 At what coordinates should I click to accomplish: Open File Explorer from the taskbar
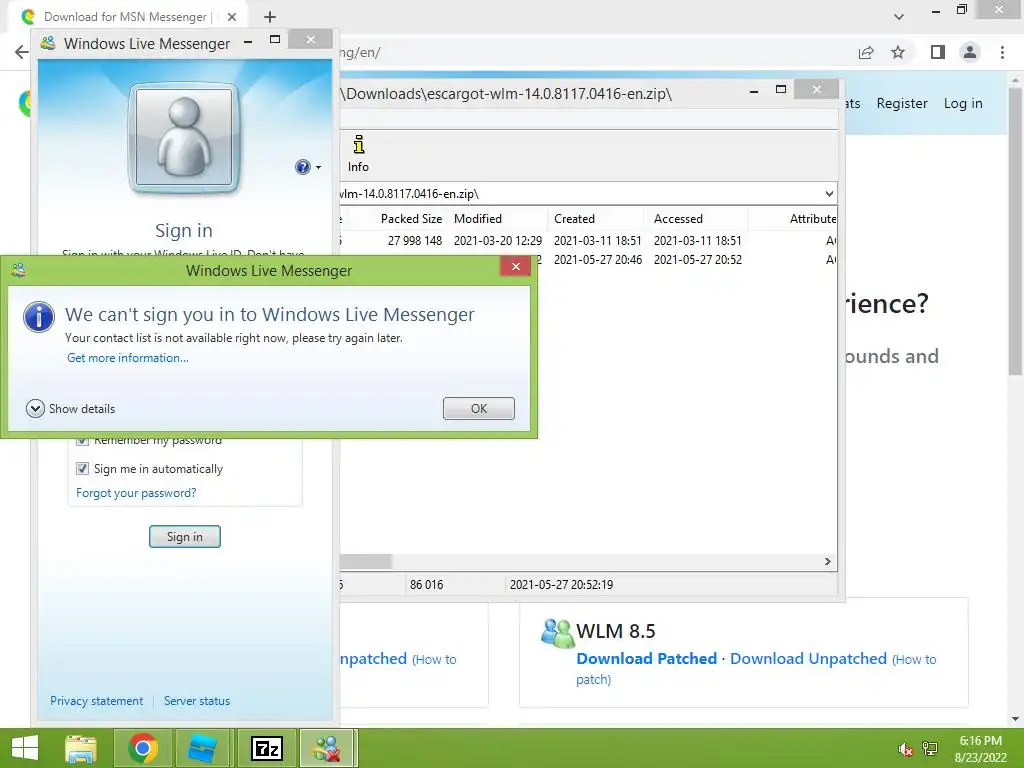pyautogui.click(x=81, y=748)
